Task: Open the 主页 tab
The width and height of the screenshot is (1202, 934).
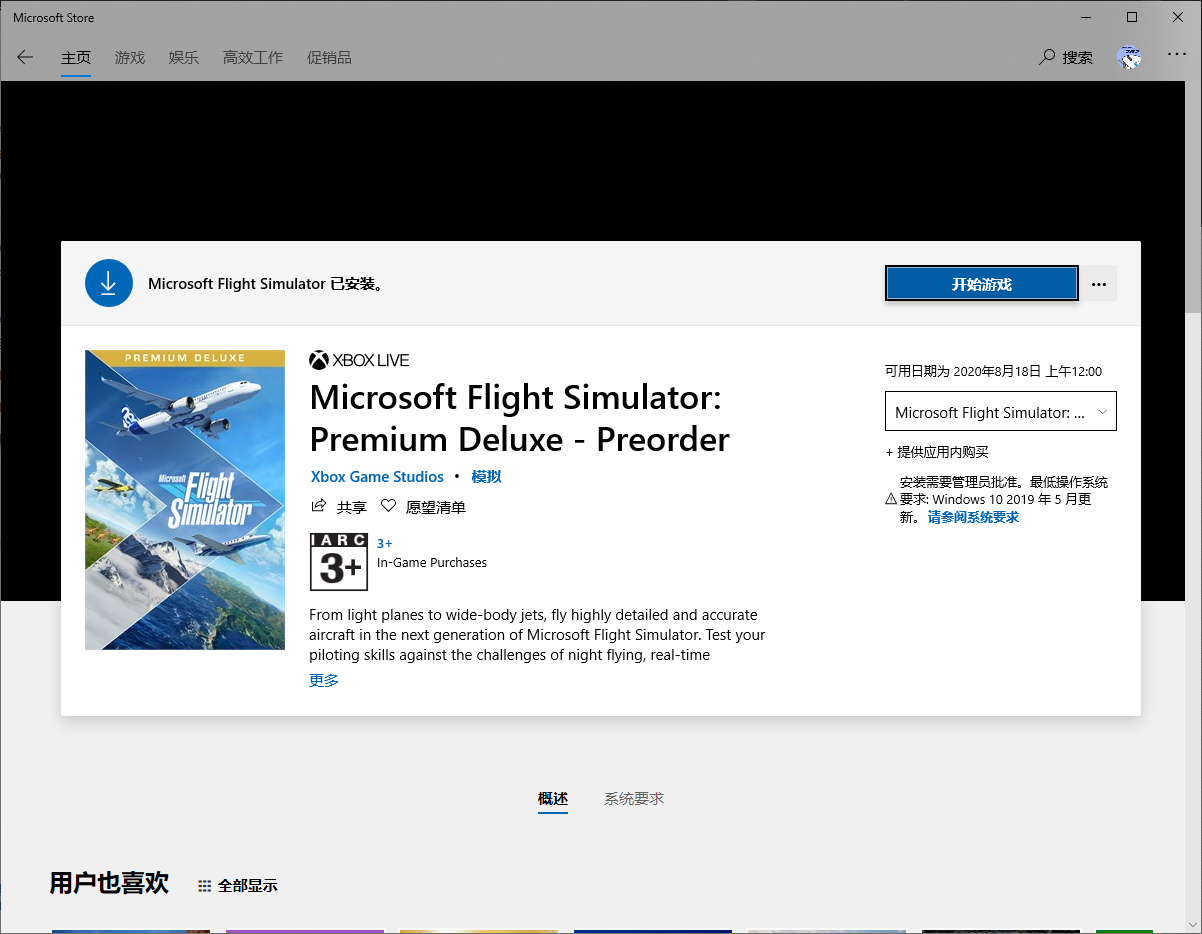Action: point(76,58)
